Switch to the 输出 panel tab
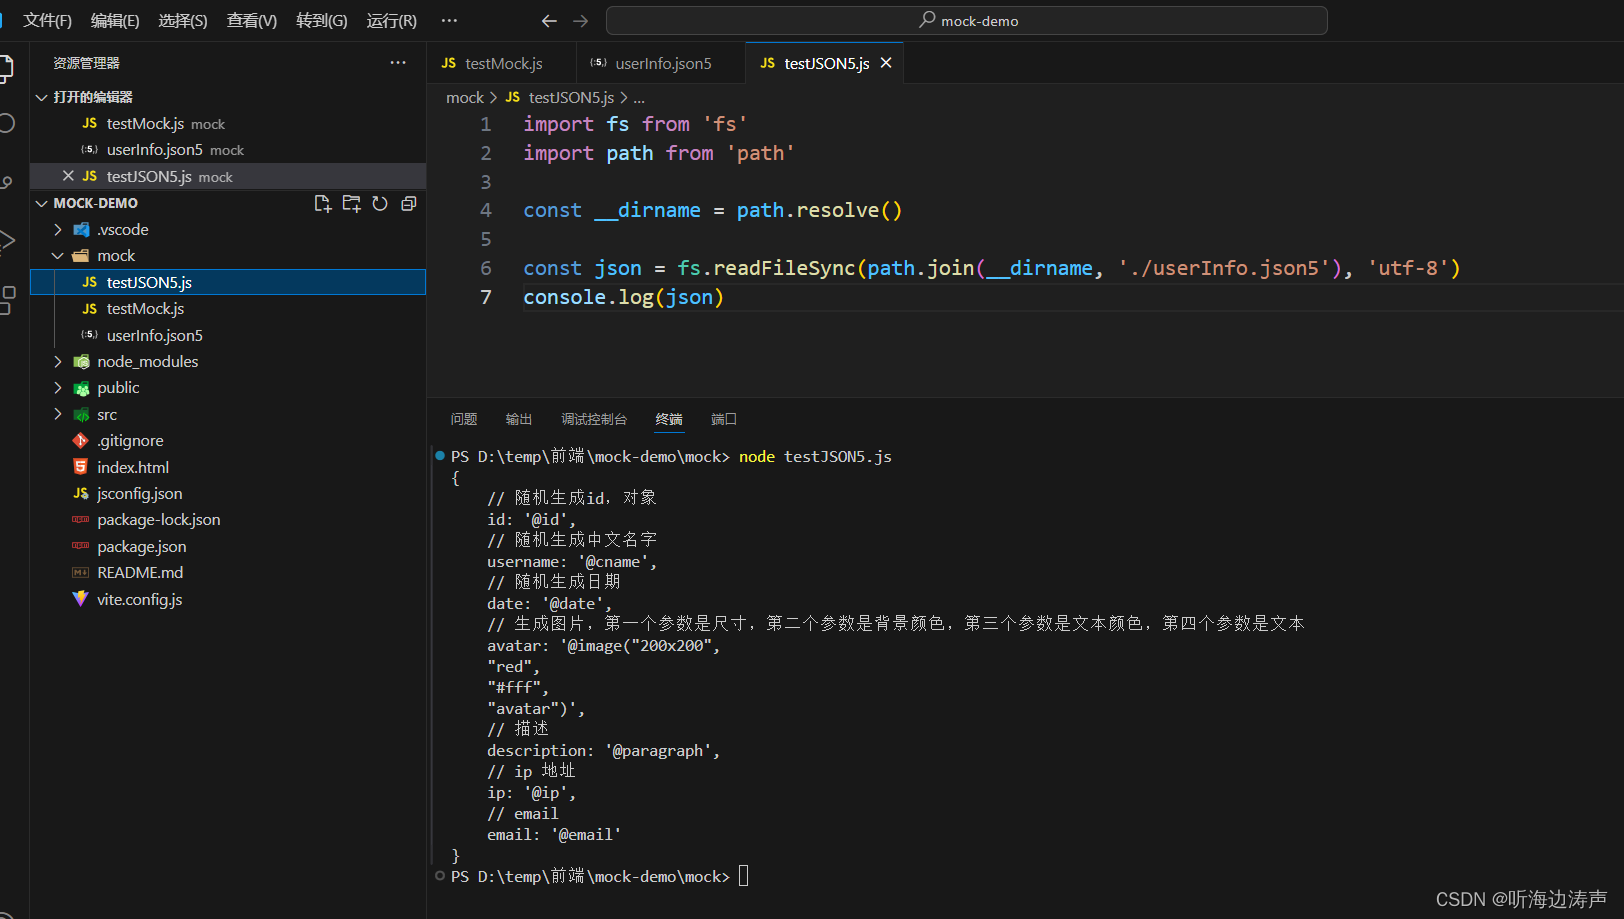This screenshot has width=1624, height=919. click(x=518, y=419)
